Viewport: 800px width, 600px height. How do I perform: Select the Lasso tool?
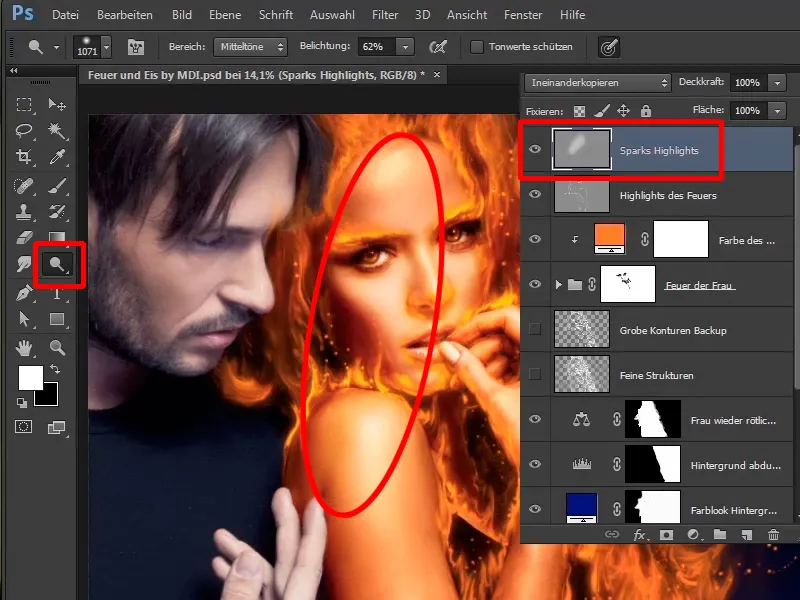[23, 131]
